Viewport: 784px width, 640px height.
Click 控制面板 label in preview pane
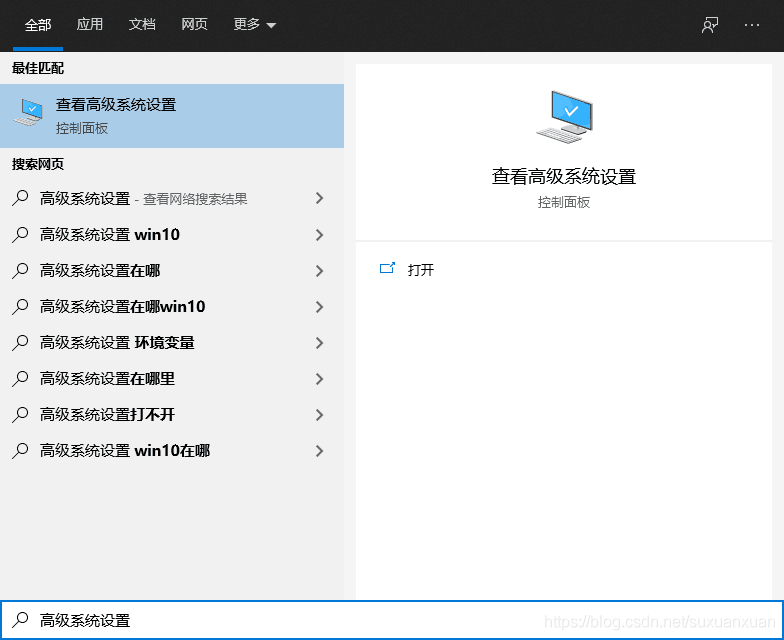[564, 202]
